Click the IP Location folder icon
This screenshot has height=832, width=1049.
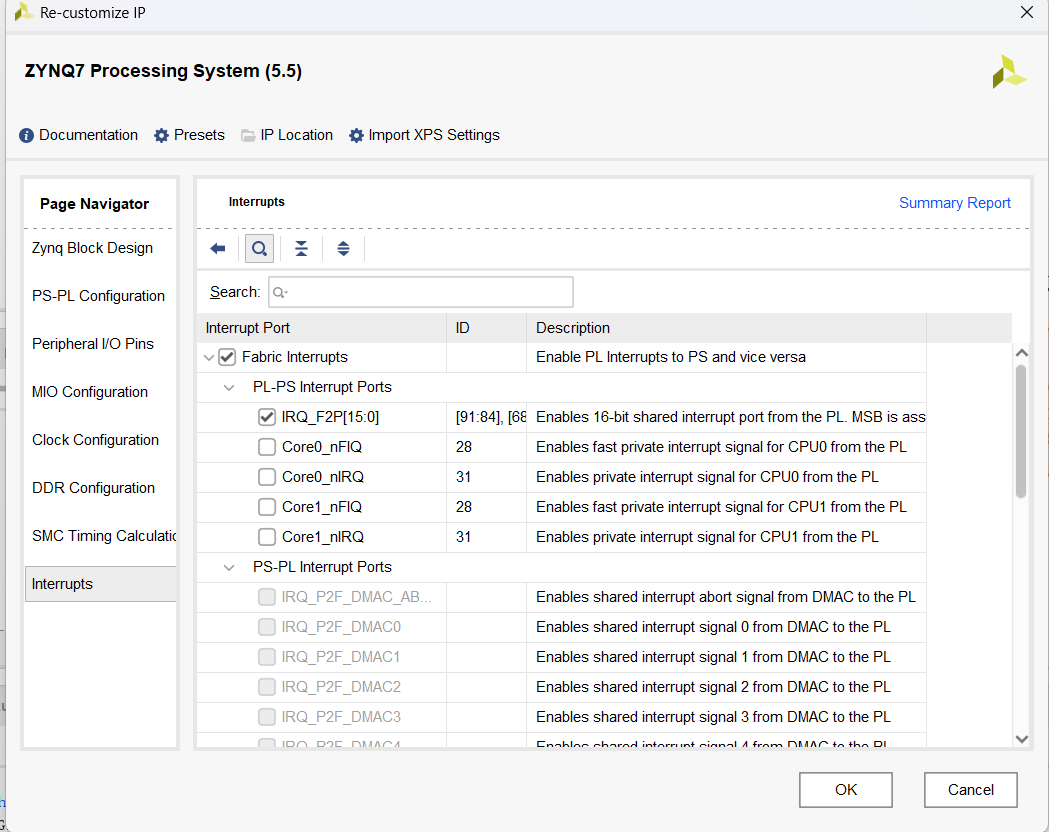[248, 136]
